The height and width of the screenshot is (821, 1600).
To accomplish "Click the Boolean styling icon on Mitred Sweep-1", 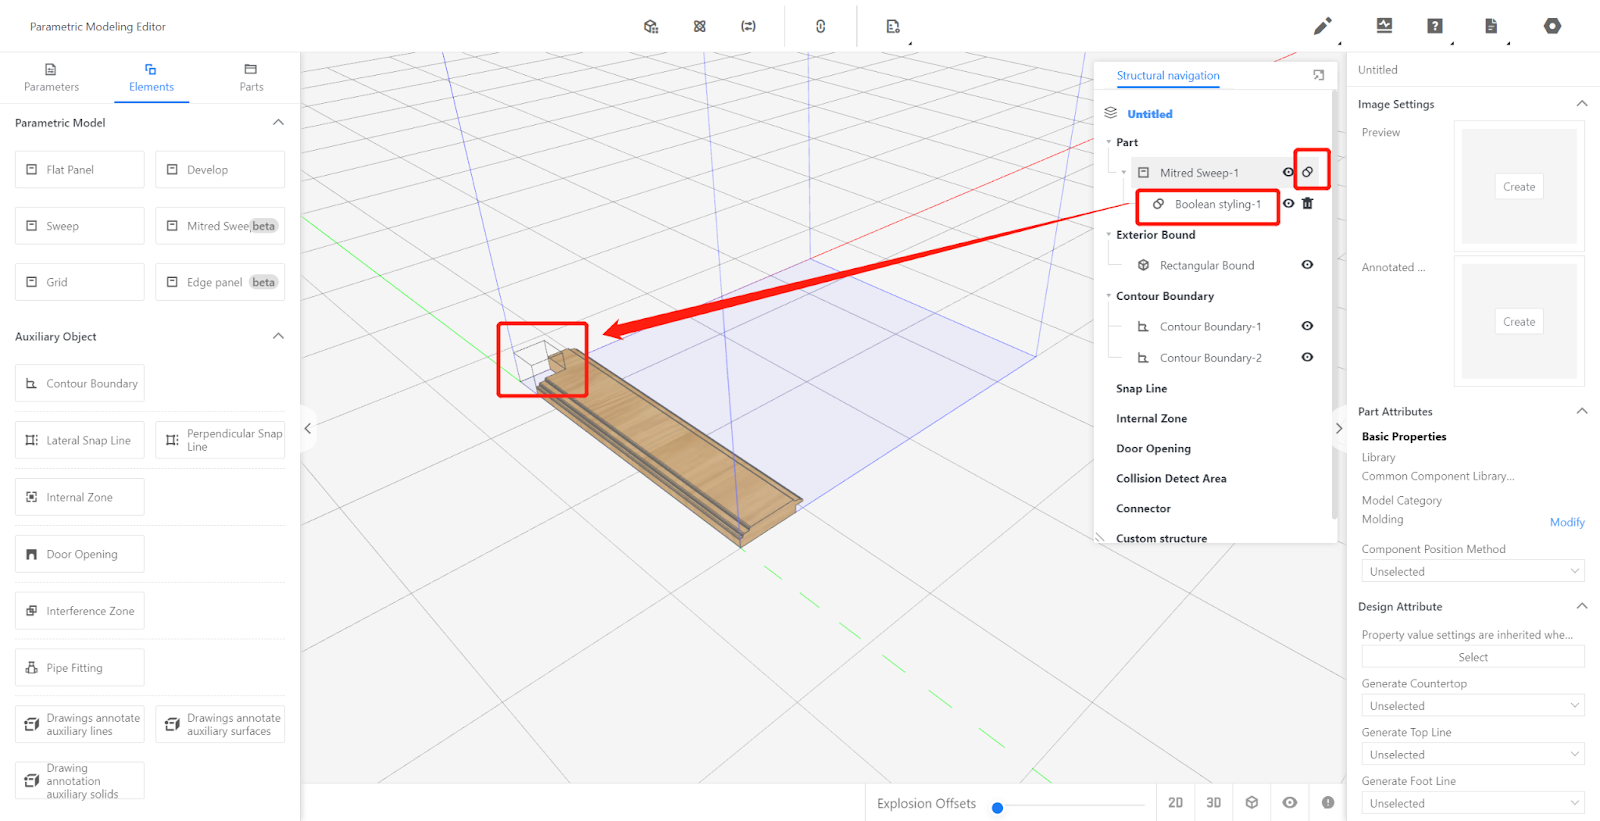I will [x=1307, y=172].
